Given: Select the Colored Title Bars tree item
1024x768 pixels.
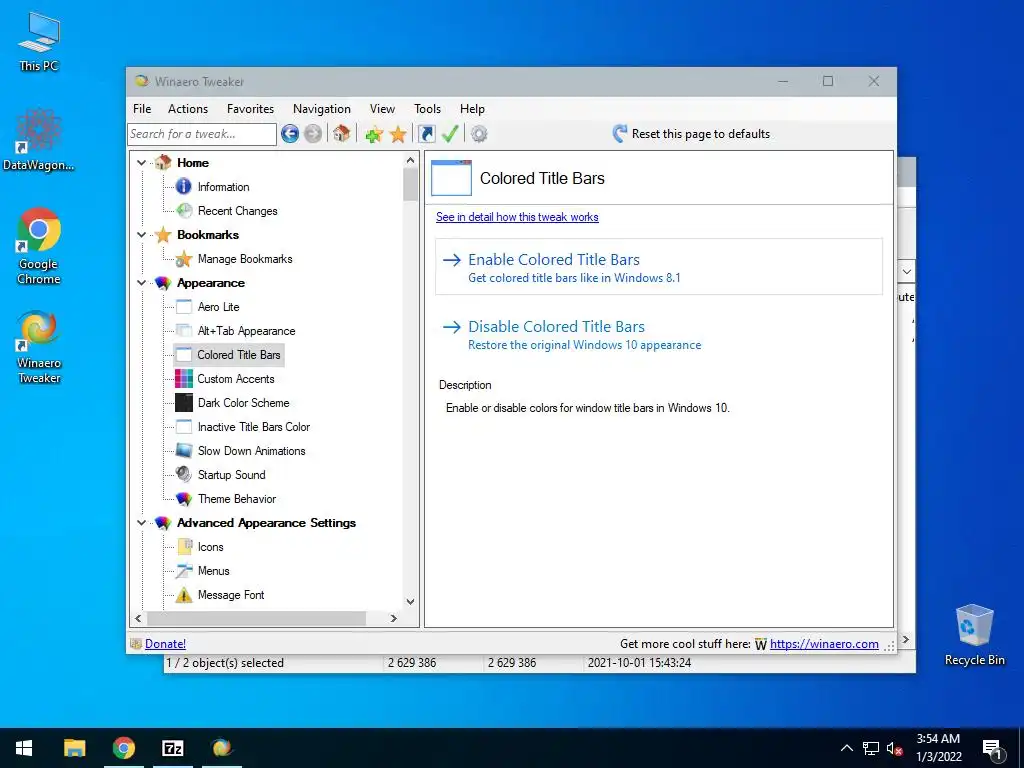Looking at the screenshot, I should [238, 355].
